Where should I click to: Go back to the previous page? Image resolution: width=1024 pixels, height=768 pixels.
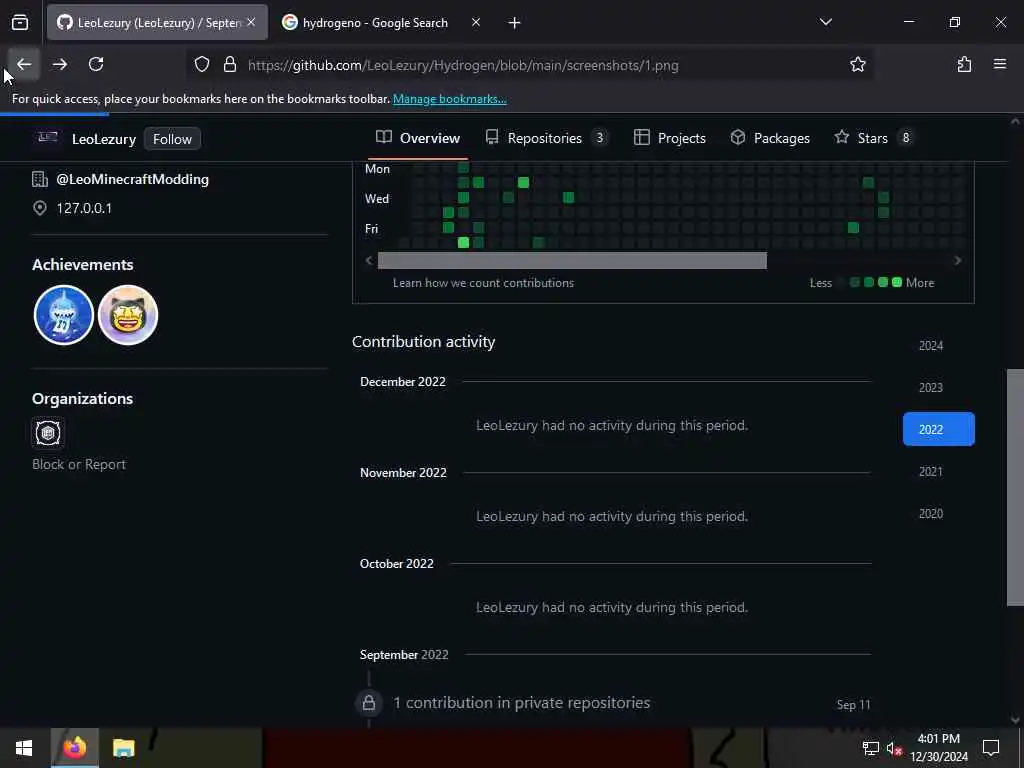pyautogui.click(x=24, y=64)
